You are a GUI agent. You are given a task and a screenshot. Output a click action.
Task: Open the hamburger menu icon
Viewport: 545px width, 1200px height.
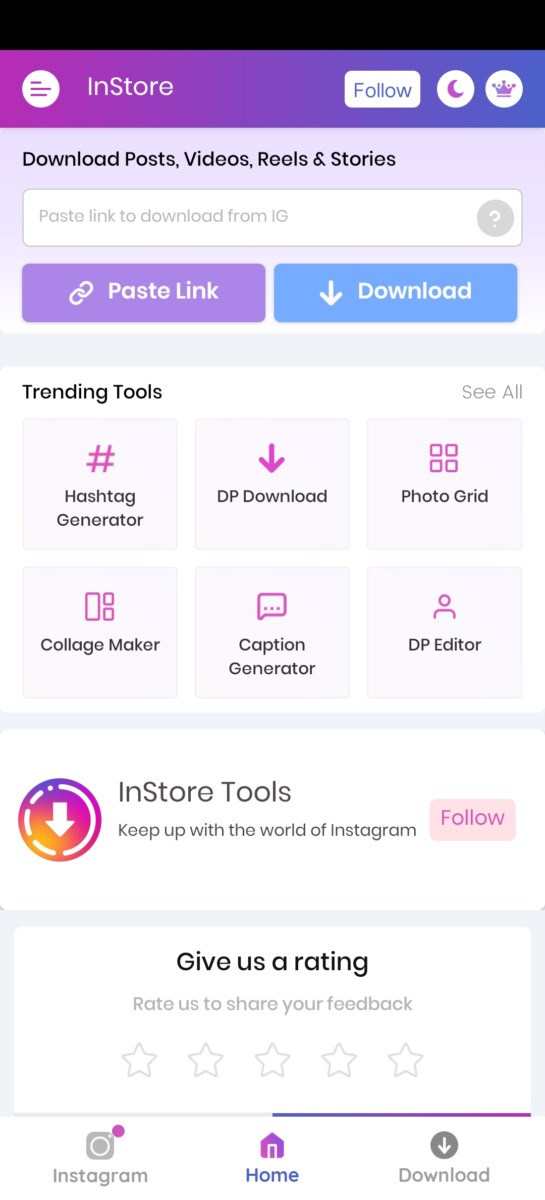point(41,89)
